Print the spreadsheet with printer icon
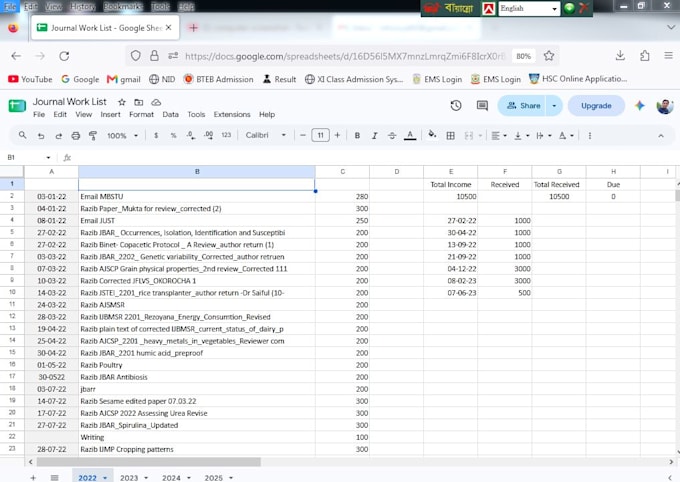The image size is (680, 482). point(75,136)
